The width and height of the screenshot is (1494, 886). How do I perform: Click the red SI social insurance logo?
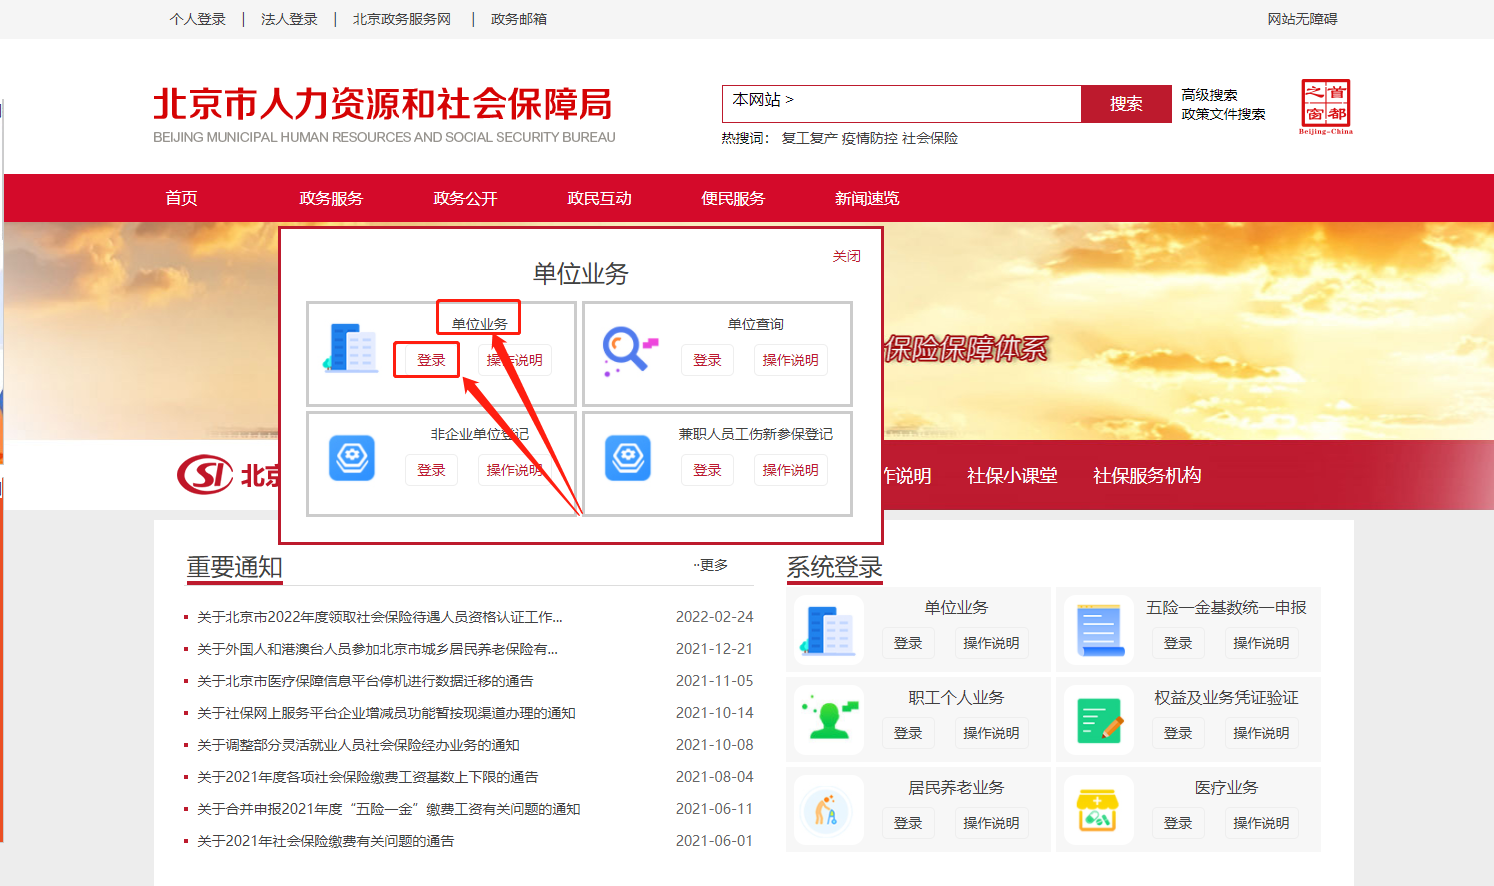pyautogui.click(x=205, y=474)
